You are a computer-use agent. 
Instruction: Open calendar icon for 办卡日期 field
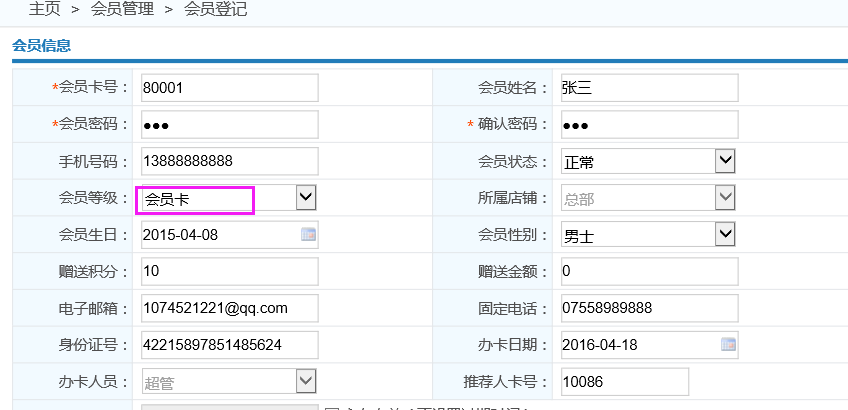coord(728,345)
